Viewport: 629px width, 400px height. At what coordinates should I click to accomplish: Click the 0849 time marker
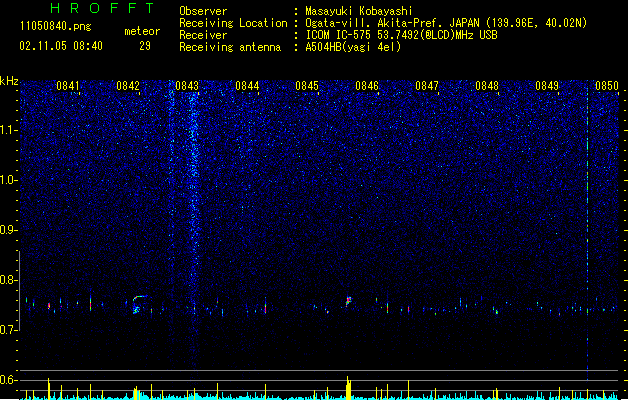pyautogui.click(x=547, y=86)
